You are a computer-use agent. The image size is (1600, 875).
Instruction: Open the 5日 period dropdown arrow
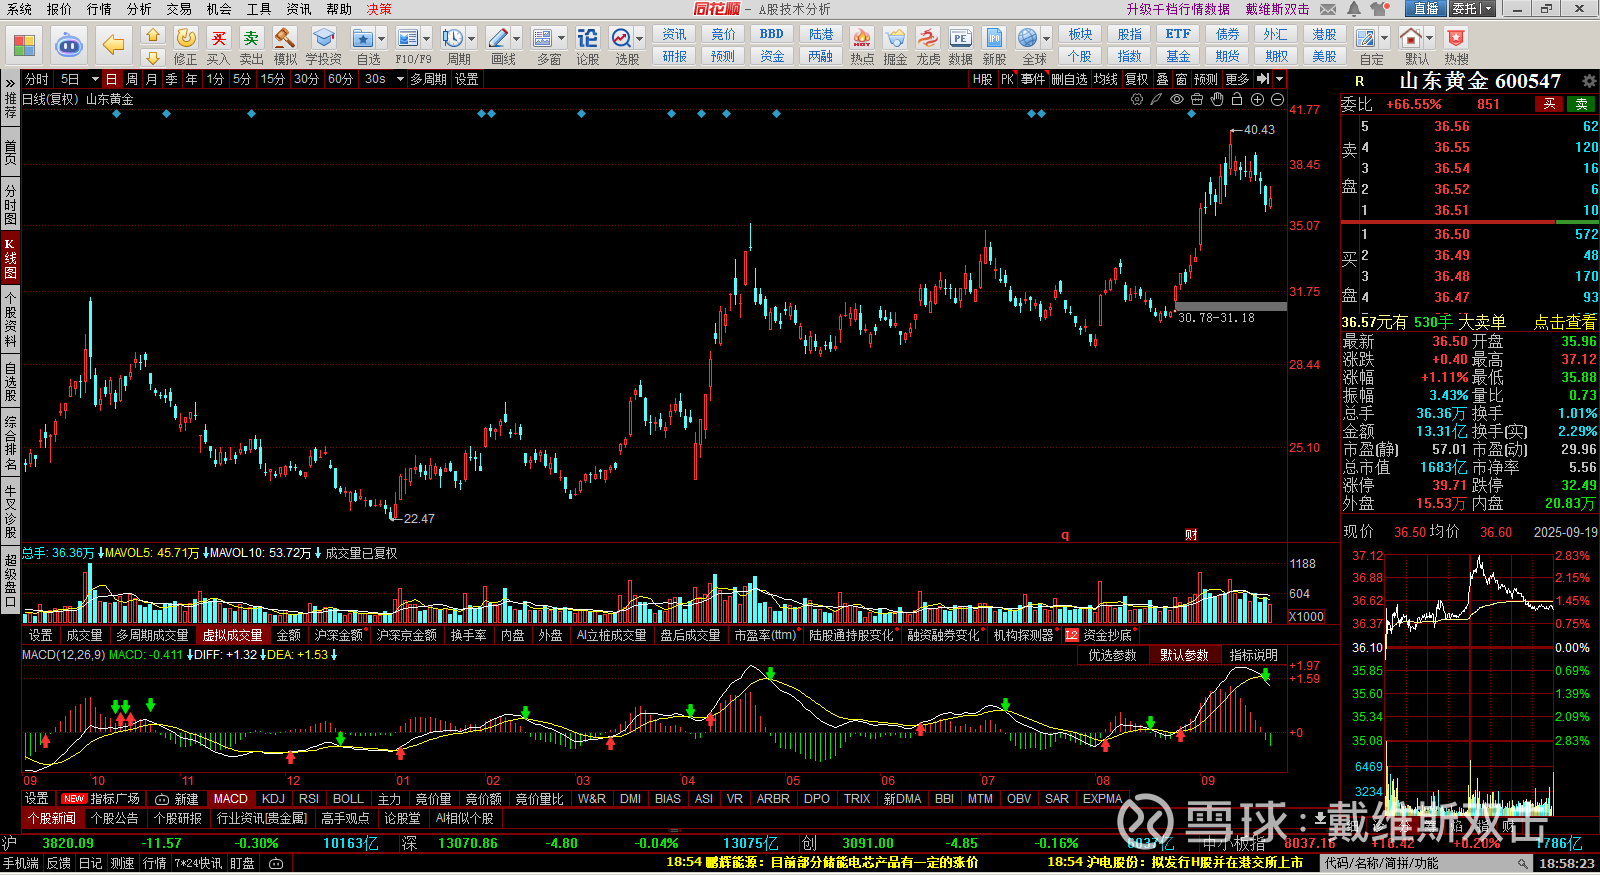point(95,79)
